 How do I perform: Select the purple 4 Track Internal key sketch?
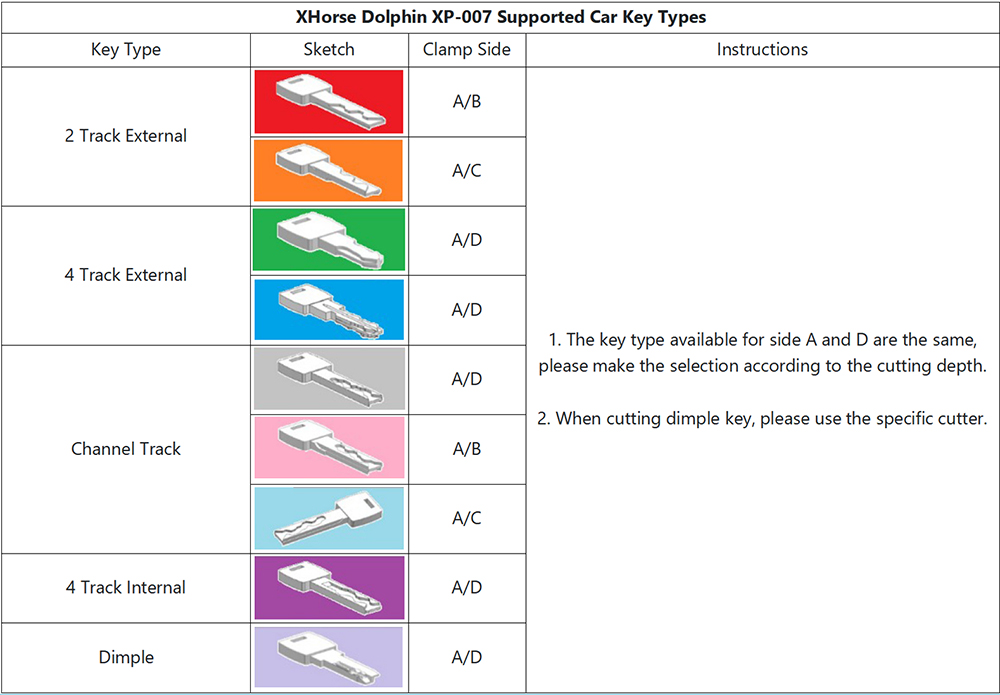pos(328,587)
